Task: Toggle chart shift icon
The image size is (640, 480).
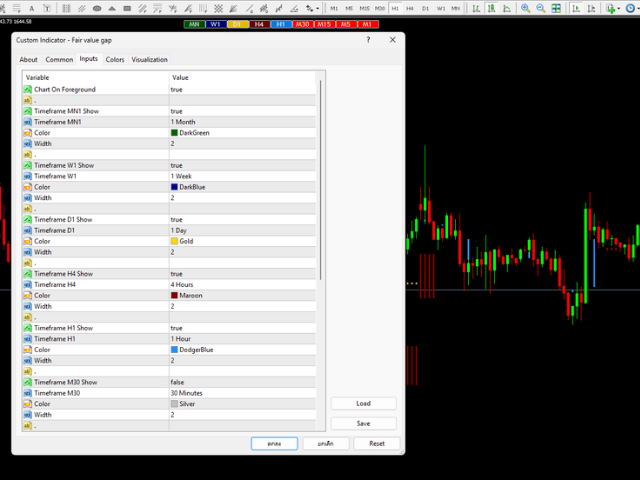Action: click(591, 9)
